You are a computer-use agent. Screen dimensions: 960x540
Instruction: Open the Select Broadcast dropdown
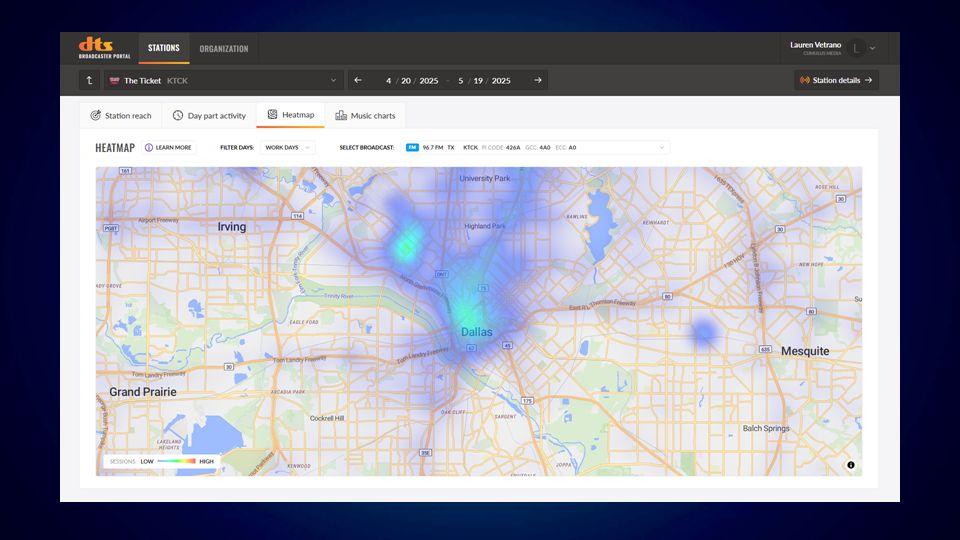[534, 148]
